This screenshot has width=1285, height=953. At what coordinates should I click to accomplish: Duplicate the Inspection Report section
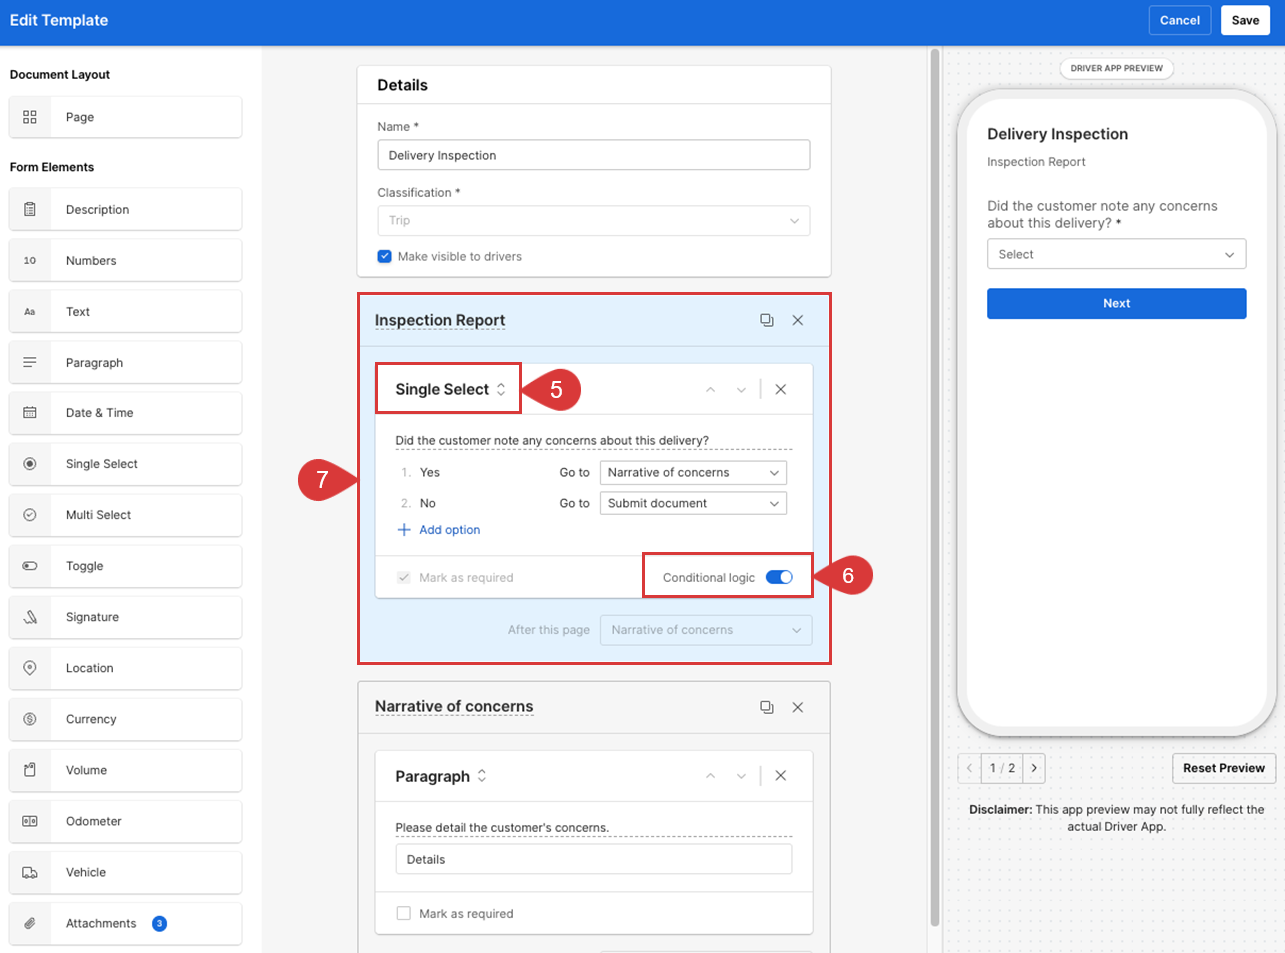pyautogui.click(x=766, y=319)
